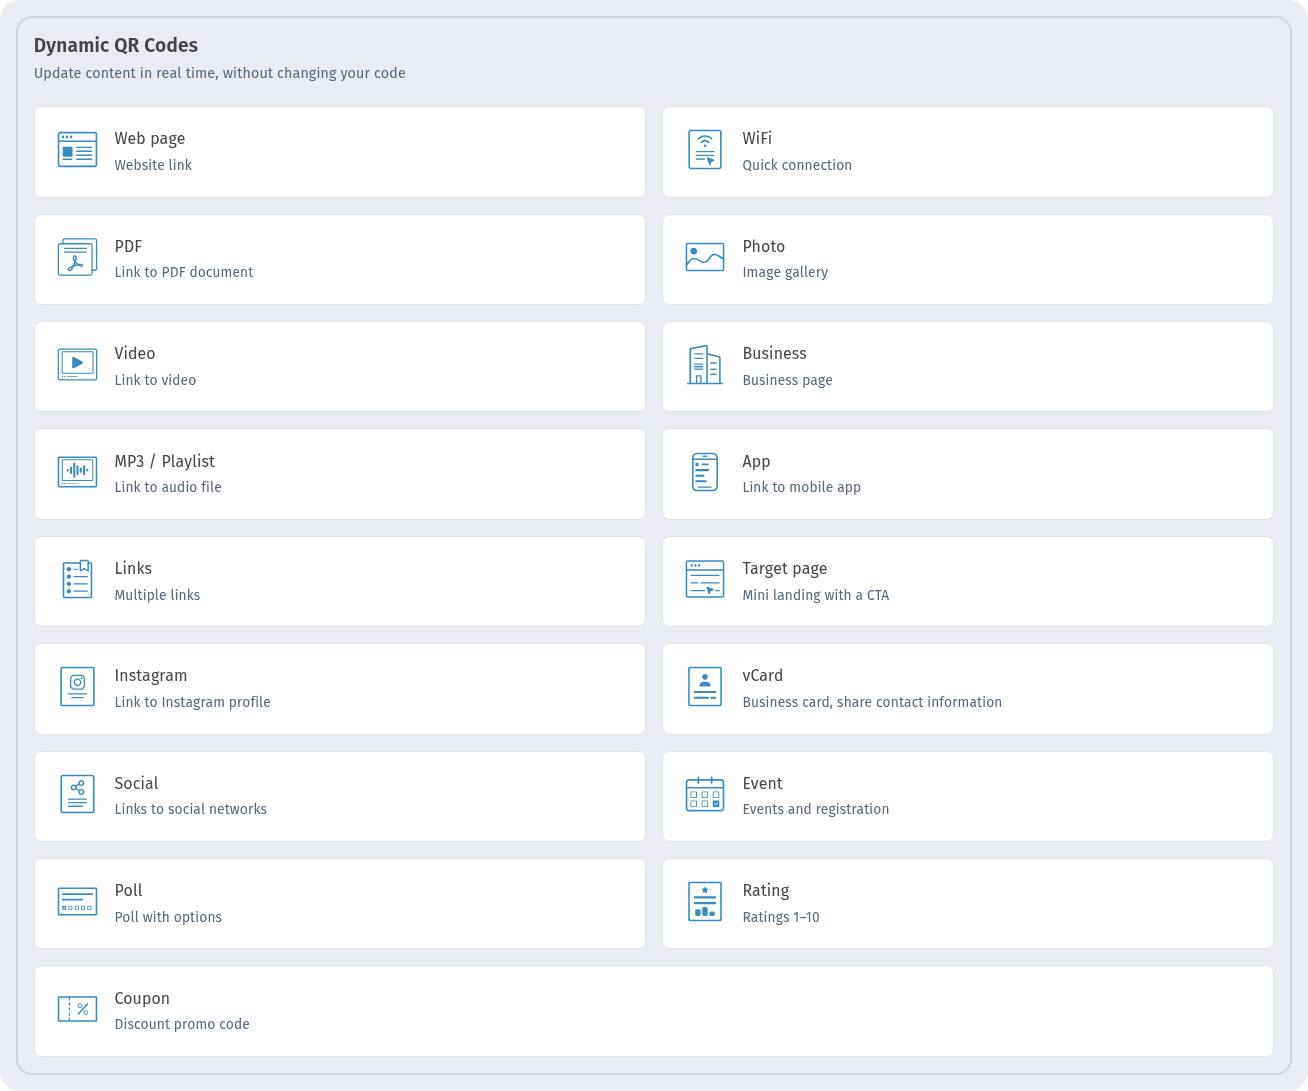Viewport: 1308px width, 1091px height.
Task: Click the "Dynamic QR Codes" heading
Action: point(116,45)
